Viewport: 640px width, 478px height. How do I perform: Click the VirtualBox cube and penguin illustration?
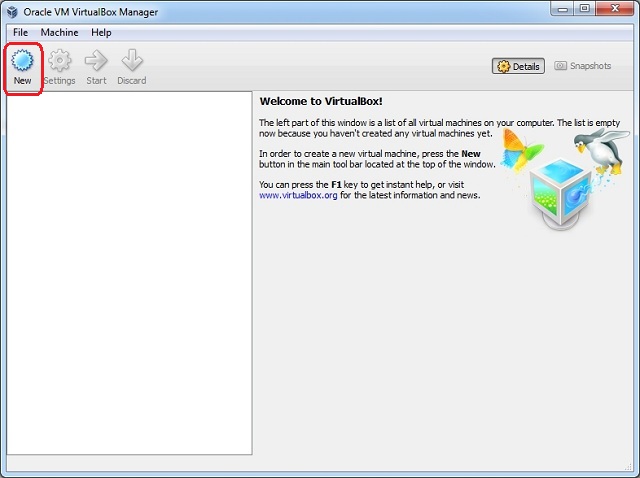pyautogui.click(x=565, y=178)
